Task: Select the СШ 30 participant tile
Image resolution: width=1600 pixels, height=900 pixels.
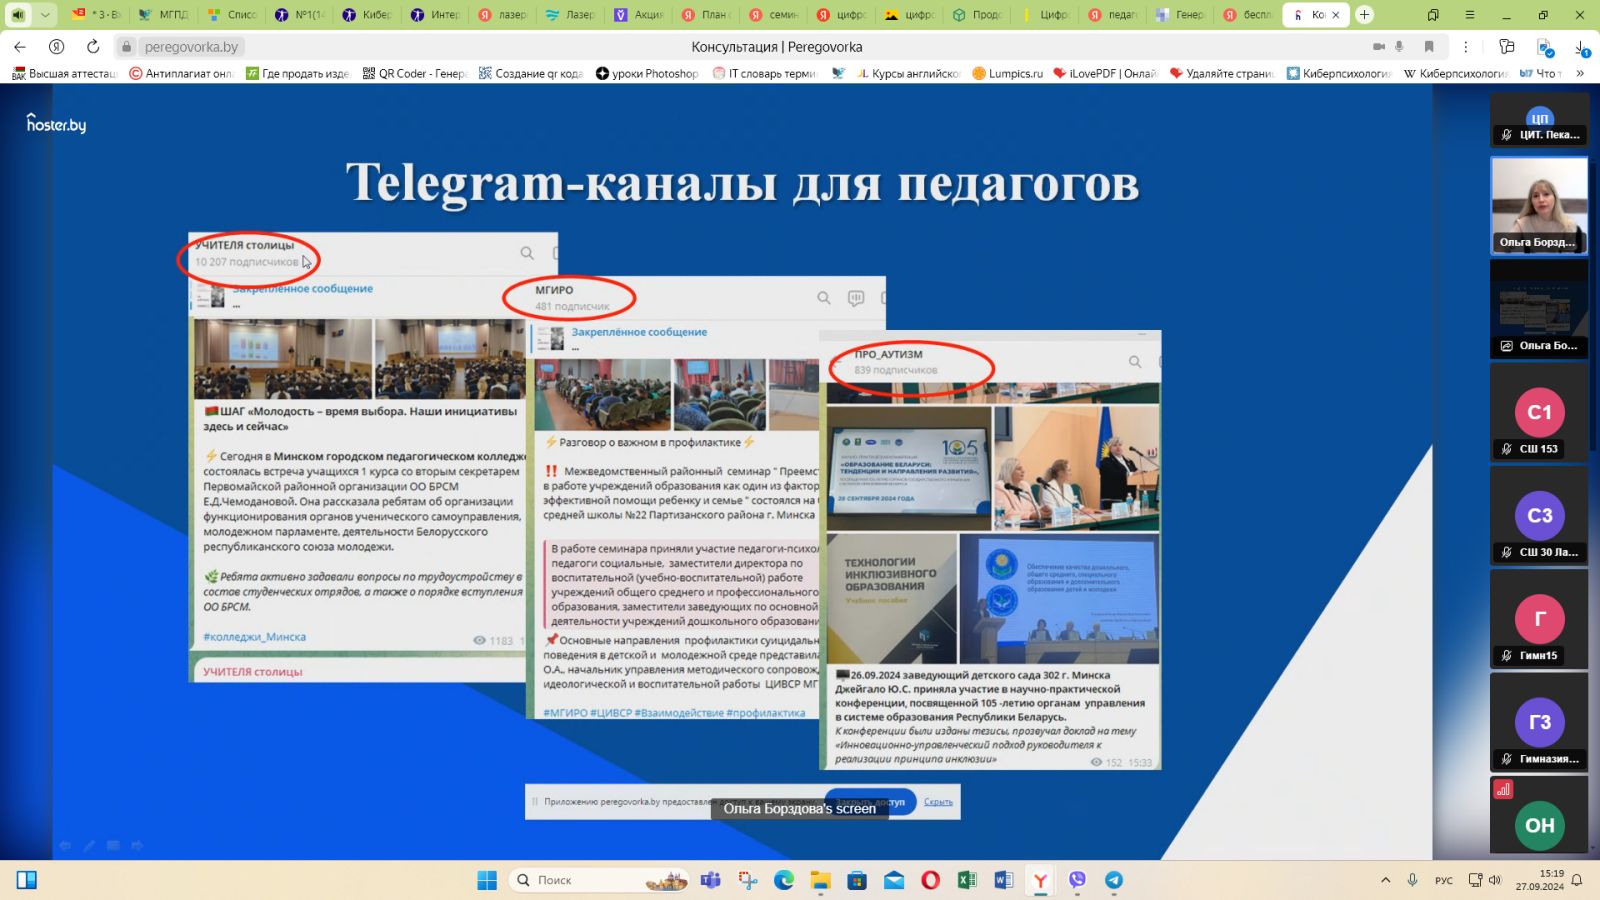Action: (x=1539, y=515)
